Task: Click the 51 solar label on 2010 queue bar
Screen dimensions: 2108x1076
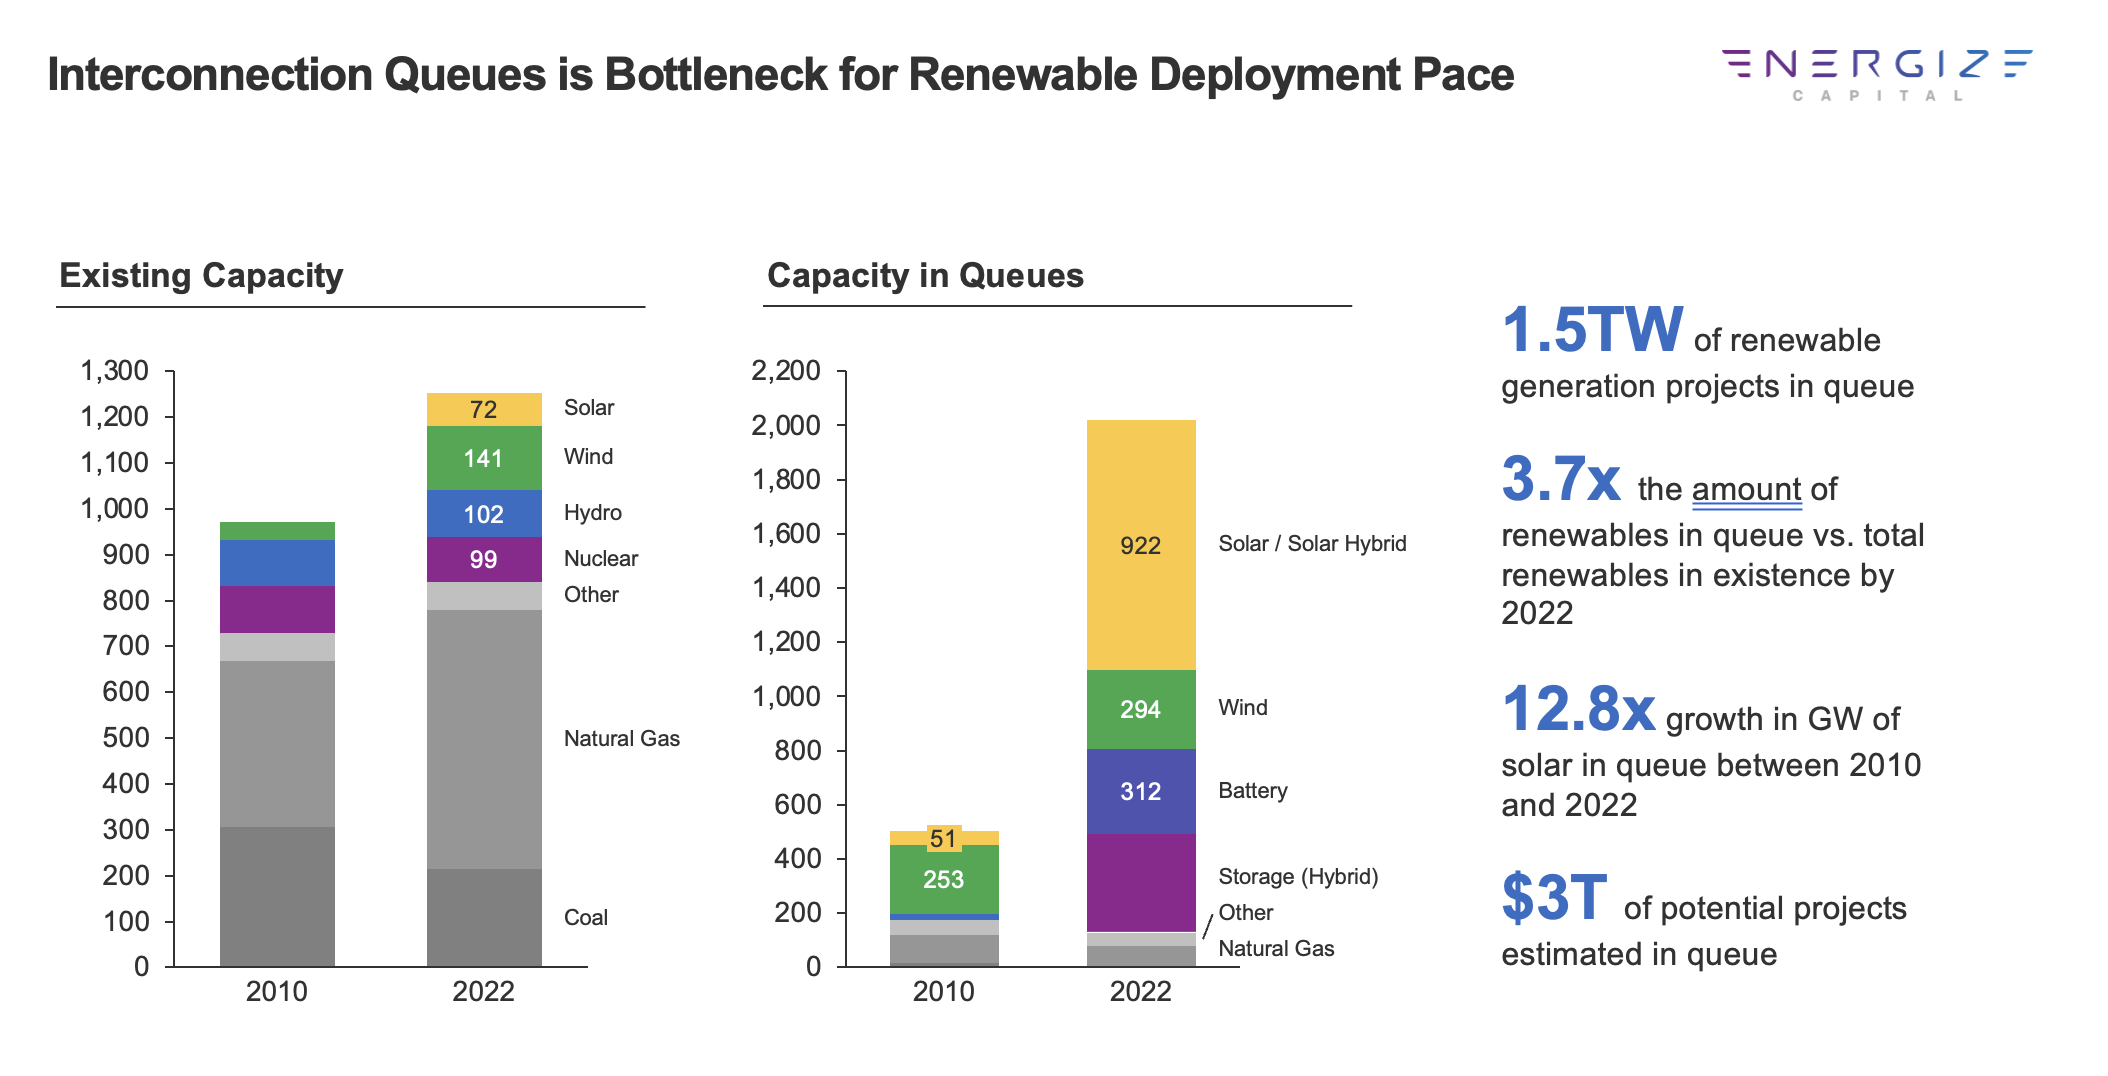Action: [943, 838]
